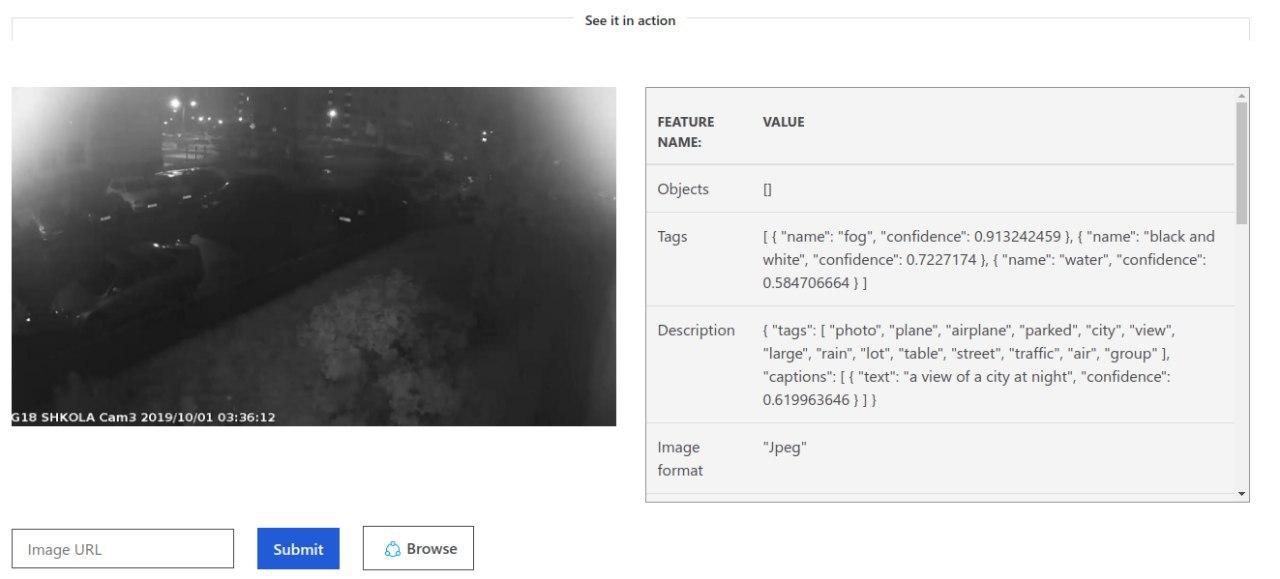
Task: Click the night camera feed image
Action: coord(314,255)
